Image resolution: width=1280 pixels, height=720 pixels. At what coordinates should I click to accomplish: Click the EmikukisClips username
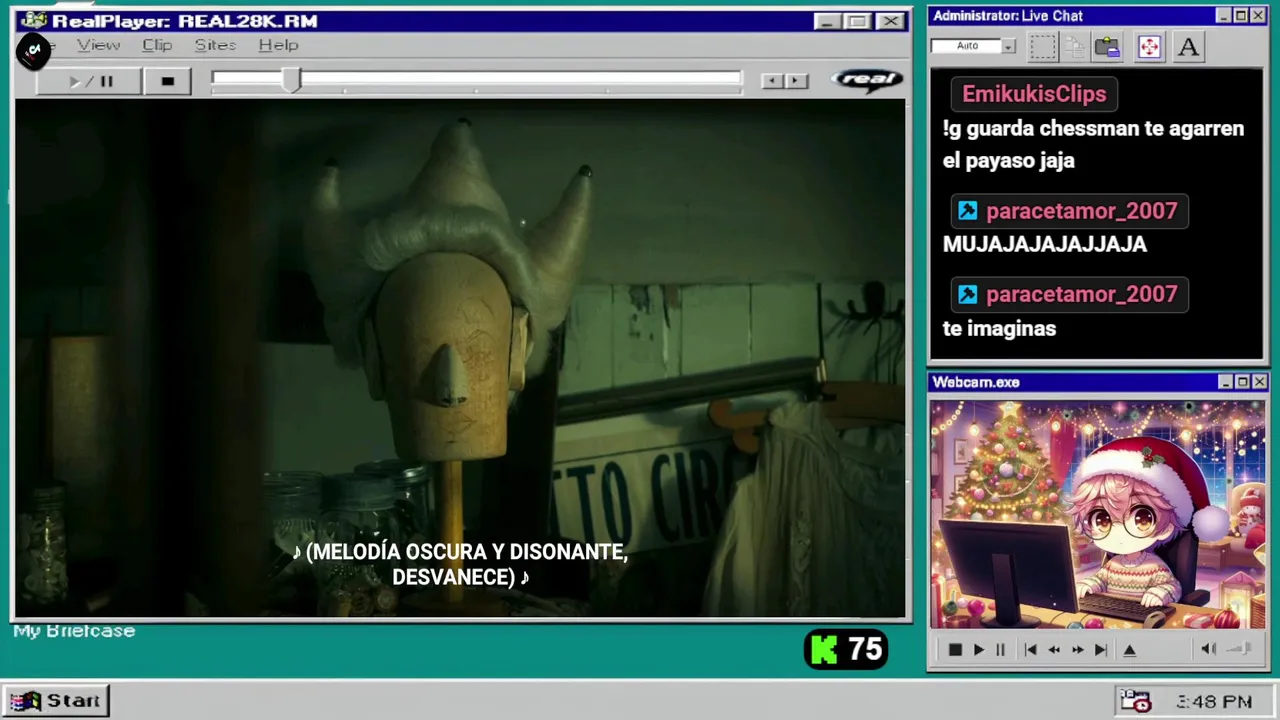pos(1034,94)
